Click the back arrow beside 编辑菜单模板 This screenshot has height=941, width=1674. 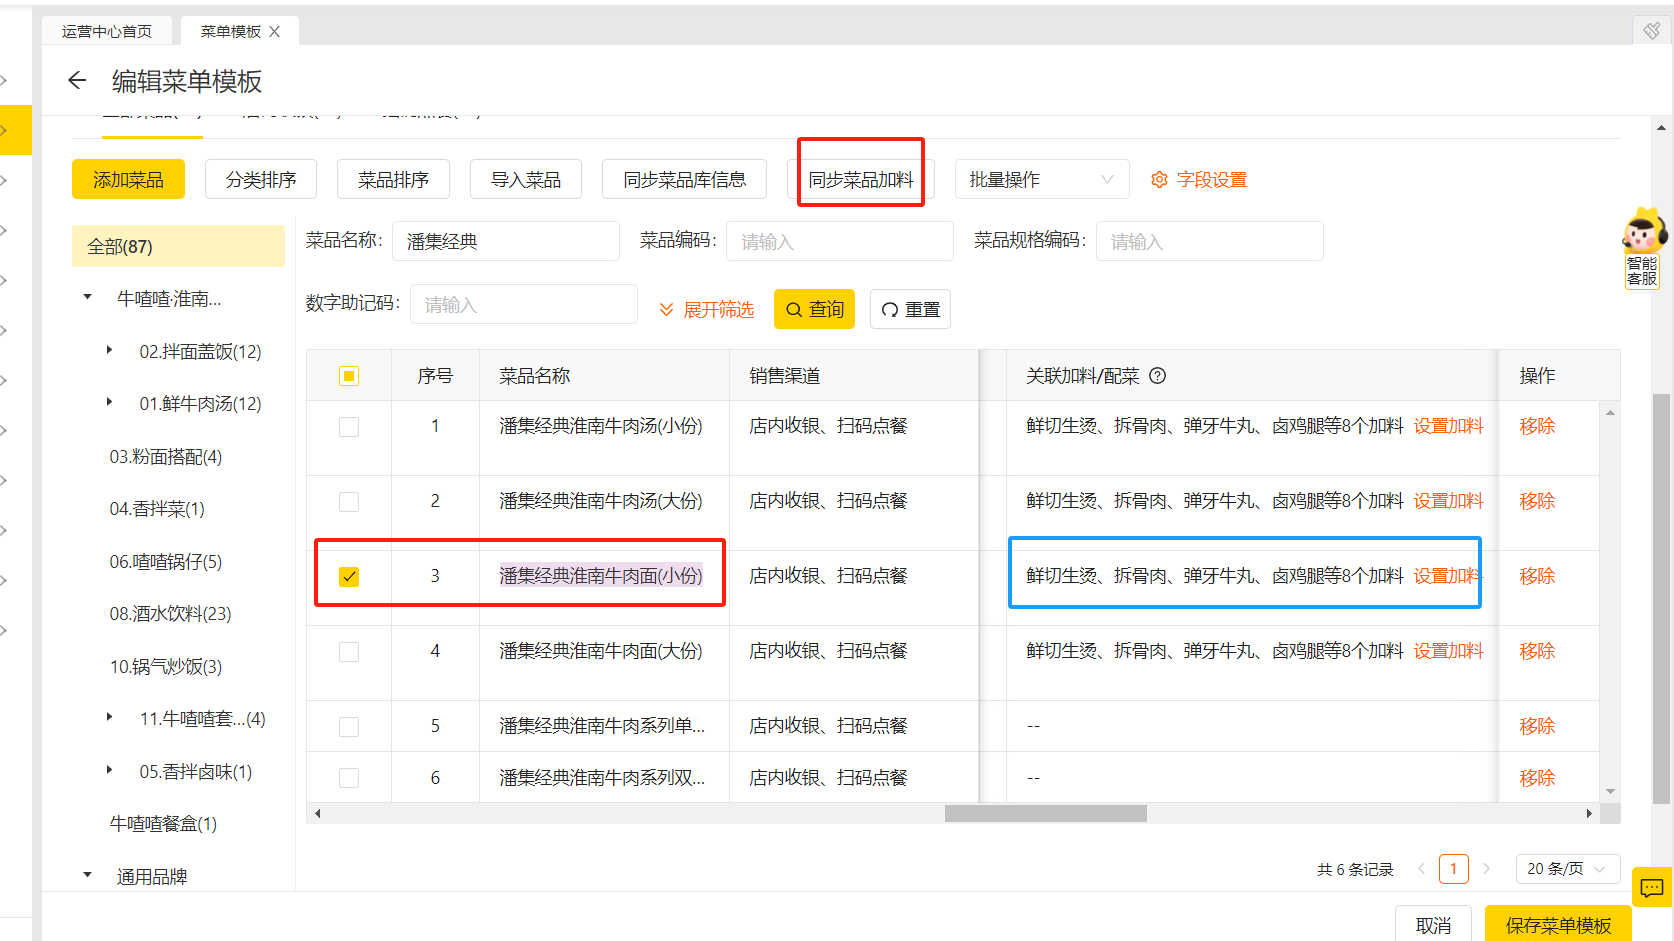[77, 80]
